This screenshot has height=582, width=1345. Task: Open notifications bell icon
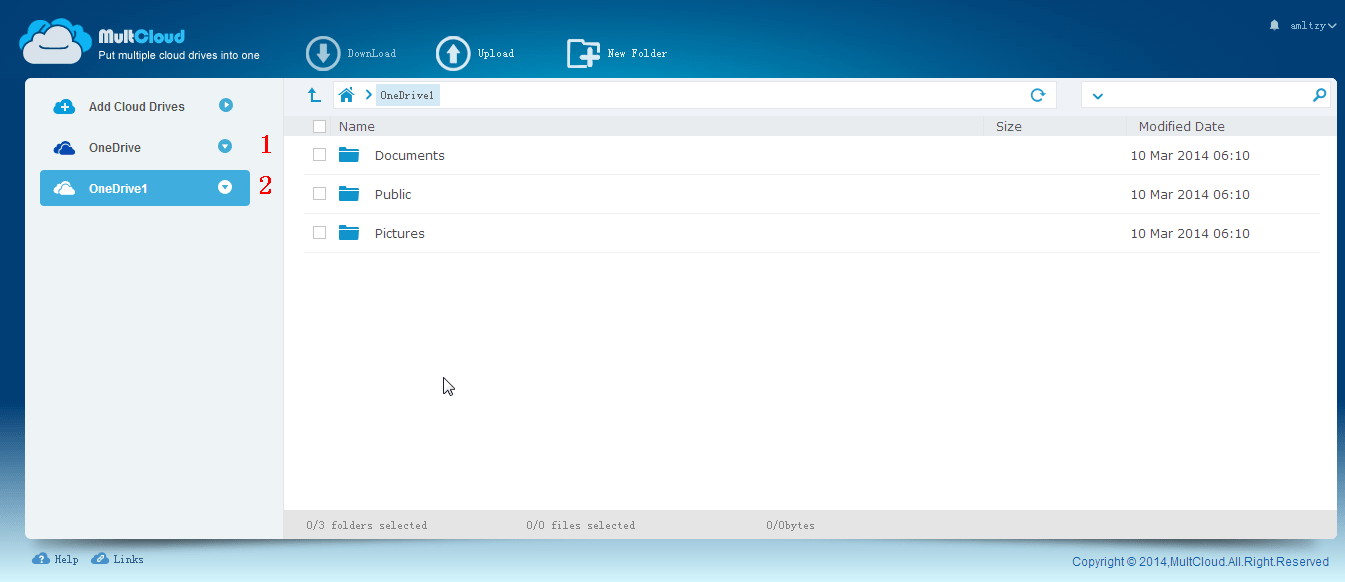[1274, 25]
